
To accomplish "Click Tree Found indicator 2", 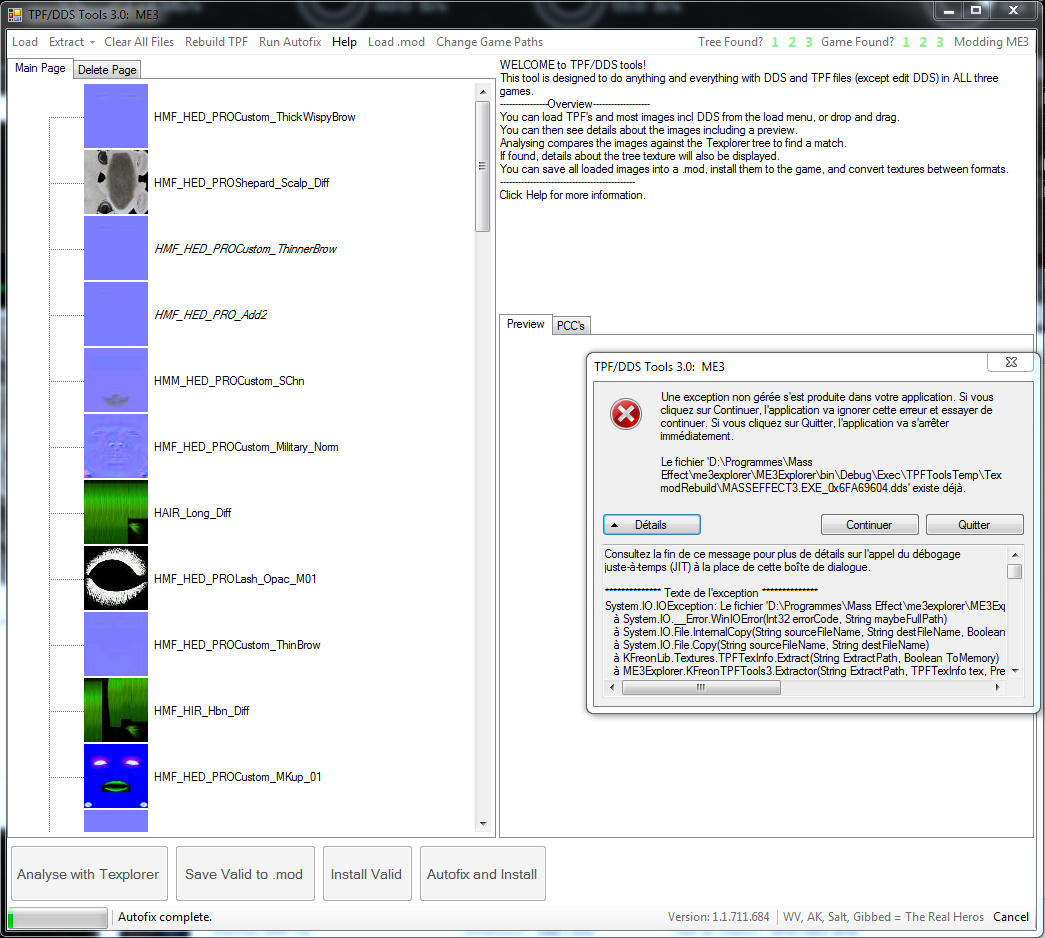I will [x=792, y=42].
